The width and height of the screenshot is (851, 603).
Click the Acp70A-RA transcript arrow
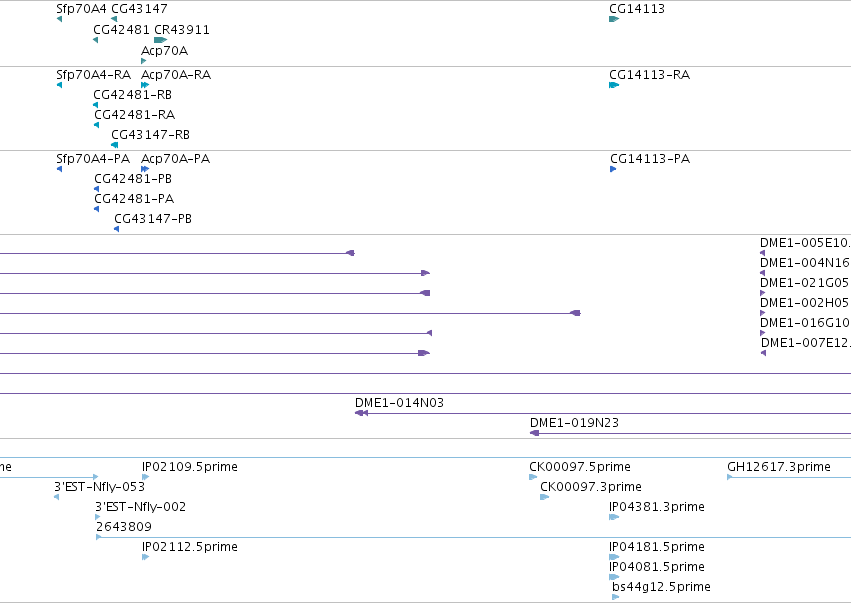(x=145, y=85)
